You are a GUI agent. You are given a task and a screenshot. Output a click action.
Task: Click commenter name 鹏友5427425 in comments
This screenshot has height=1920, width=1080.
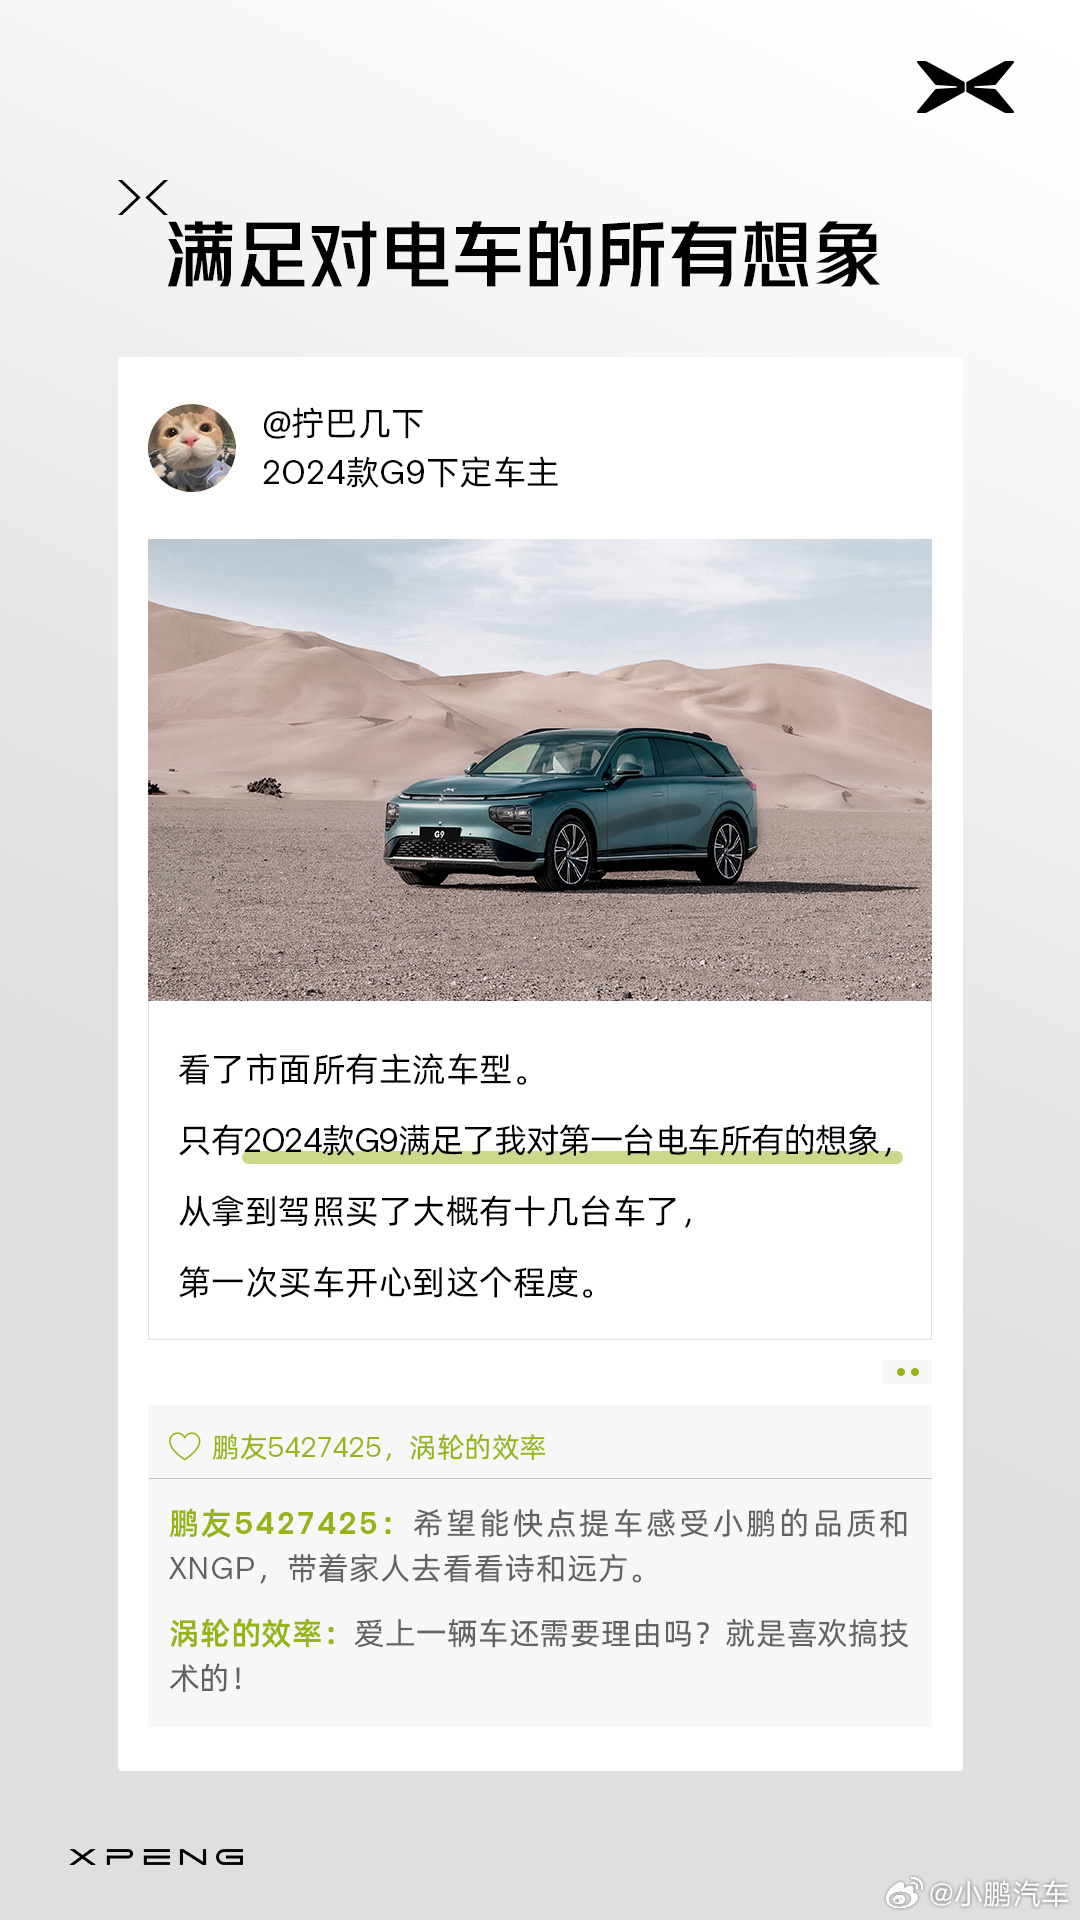[273, 1524]
